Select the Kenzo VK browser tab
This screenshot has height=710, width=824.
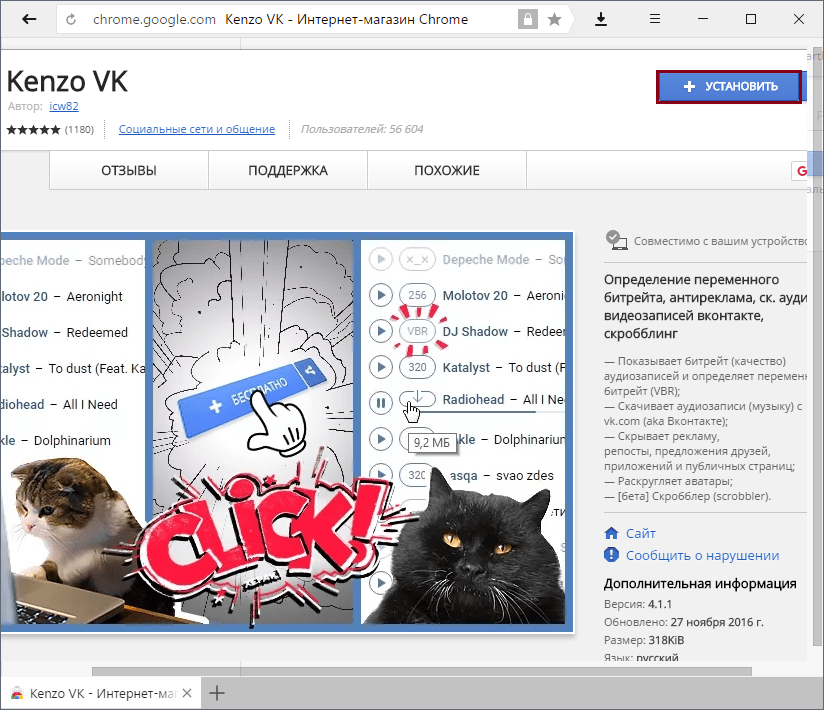click(x=100, y=692)
